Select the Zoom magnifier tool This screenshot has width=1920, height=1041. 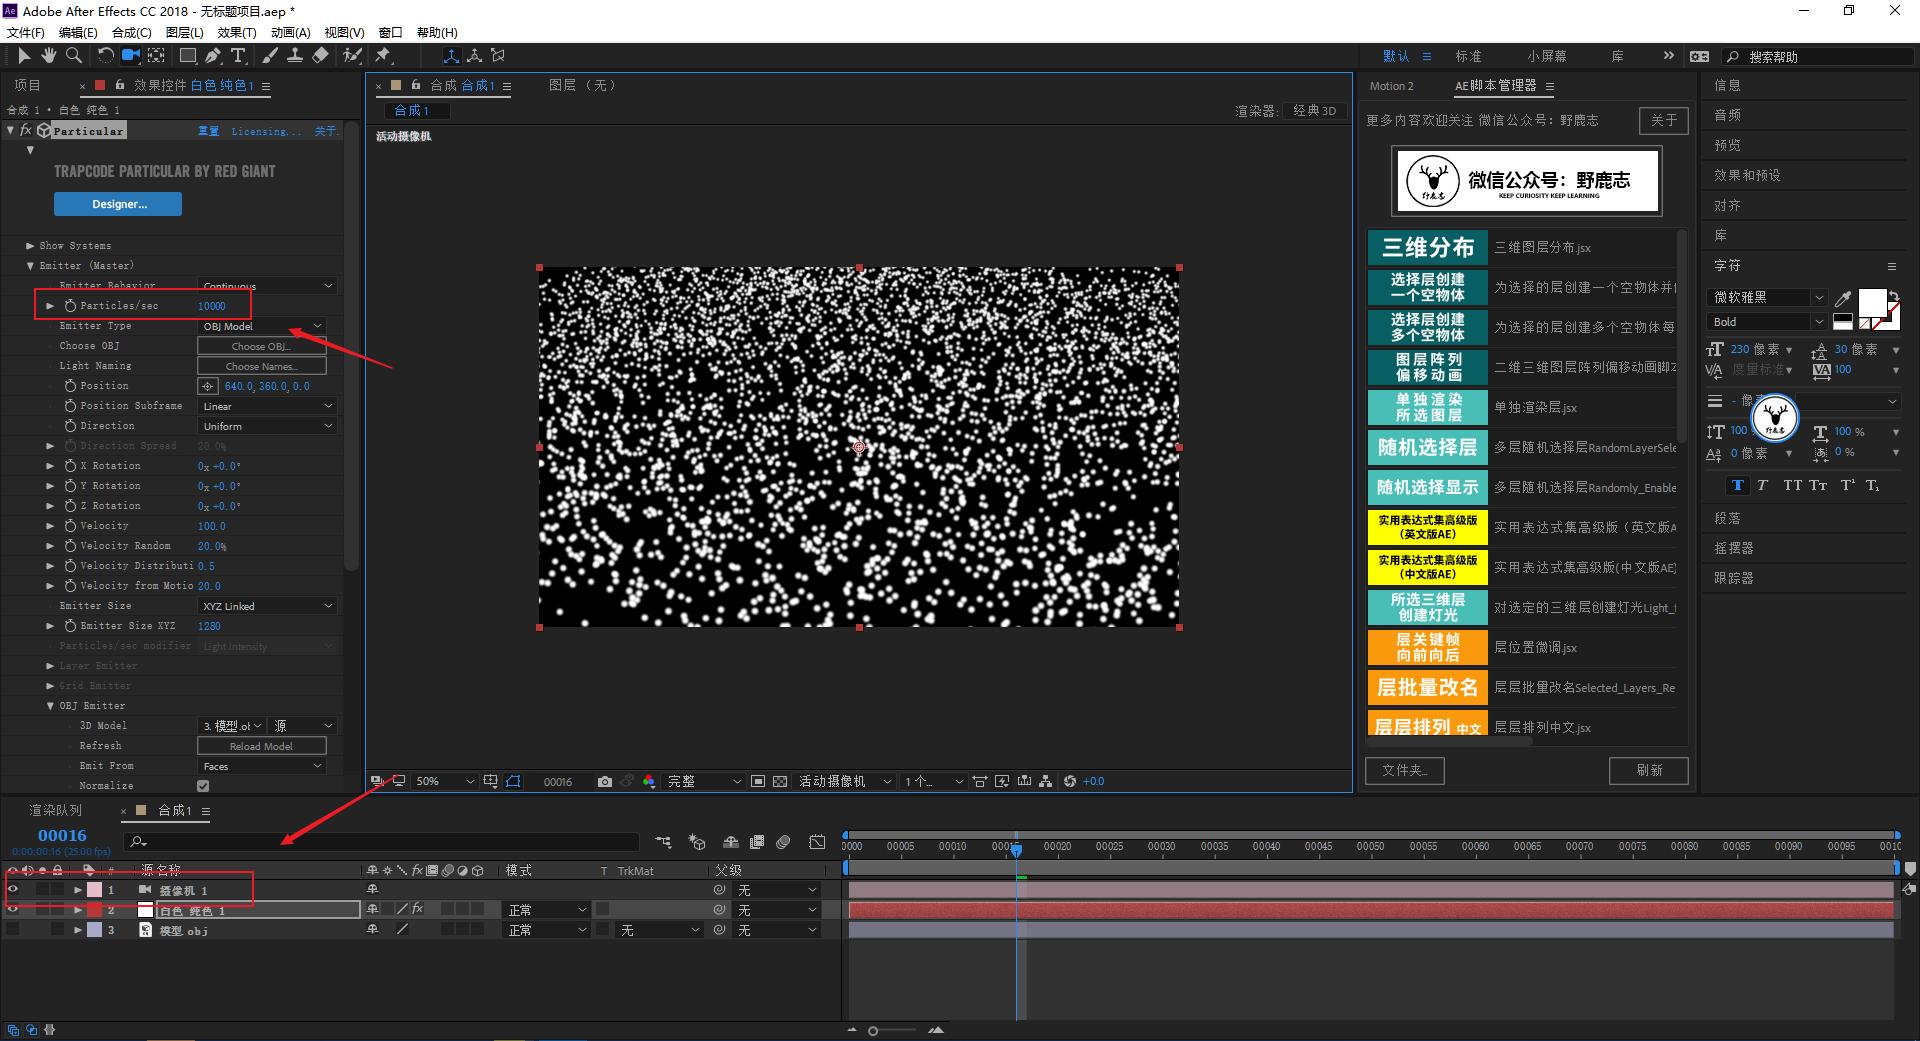(x=73, y=56)
